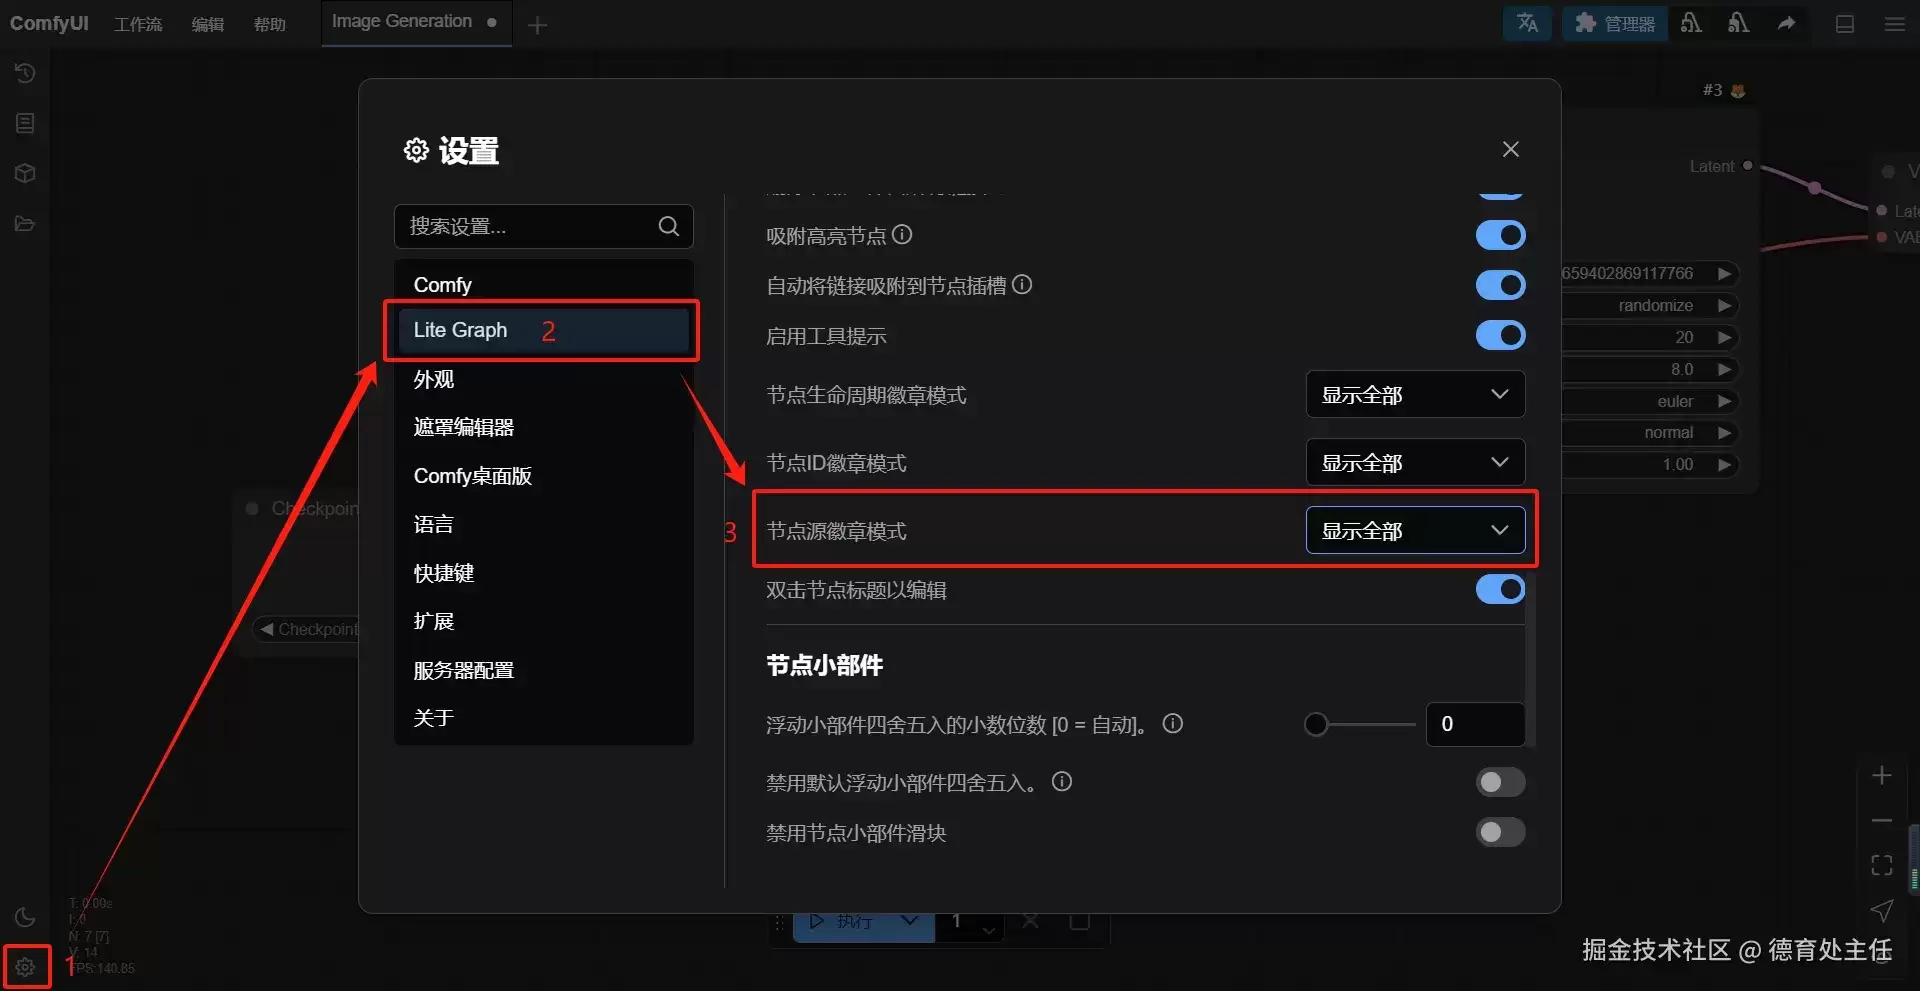Viewport: 1920px width, 991px height.
Task: Click the 管理器 manager button
Action: point(1614,23)
